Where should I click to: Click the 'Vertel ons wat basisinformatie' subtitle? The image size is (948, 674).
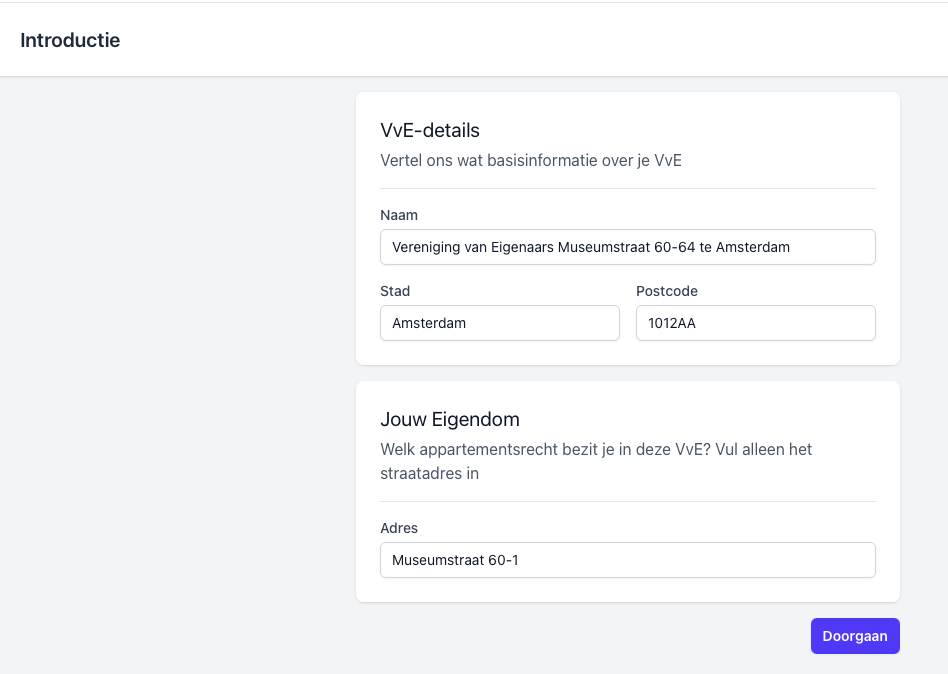531,160
